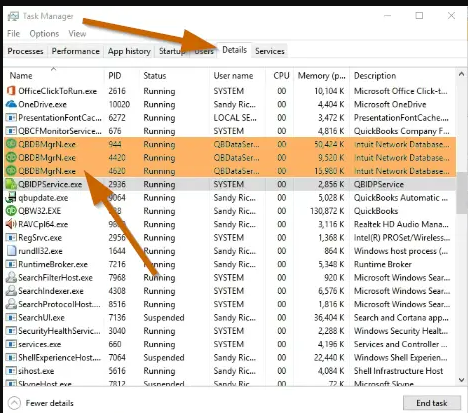Click the ShellExperienceHost icon

click(11, 358)
